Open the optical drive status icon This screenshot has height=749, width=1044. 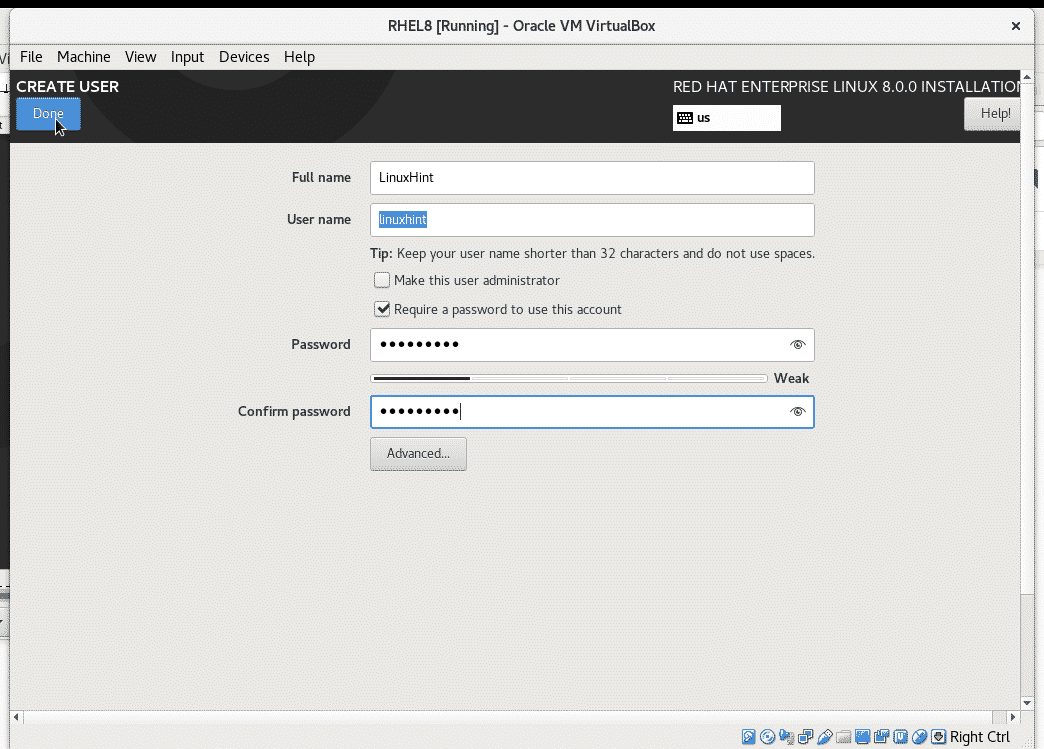767,736
